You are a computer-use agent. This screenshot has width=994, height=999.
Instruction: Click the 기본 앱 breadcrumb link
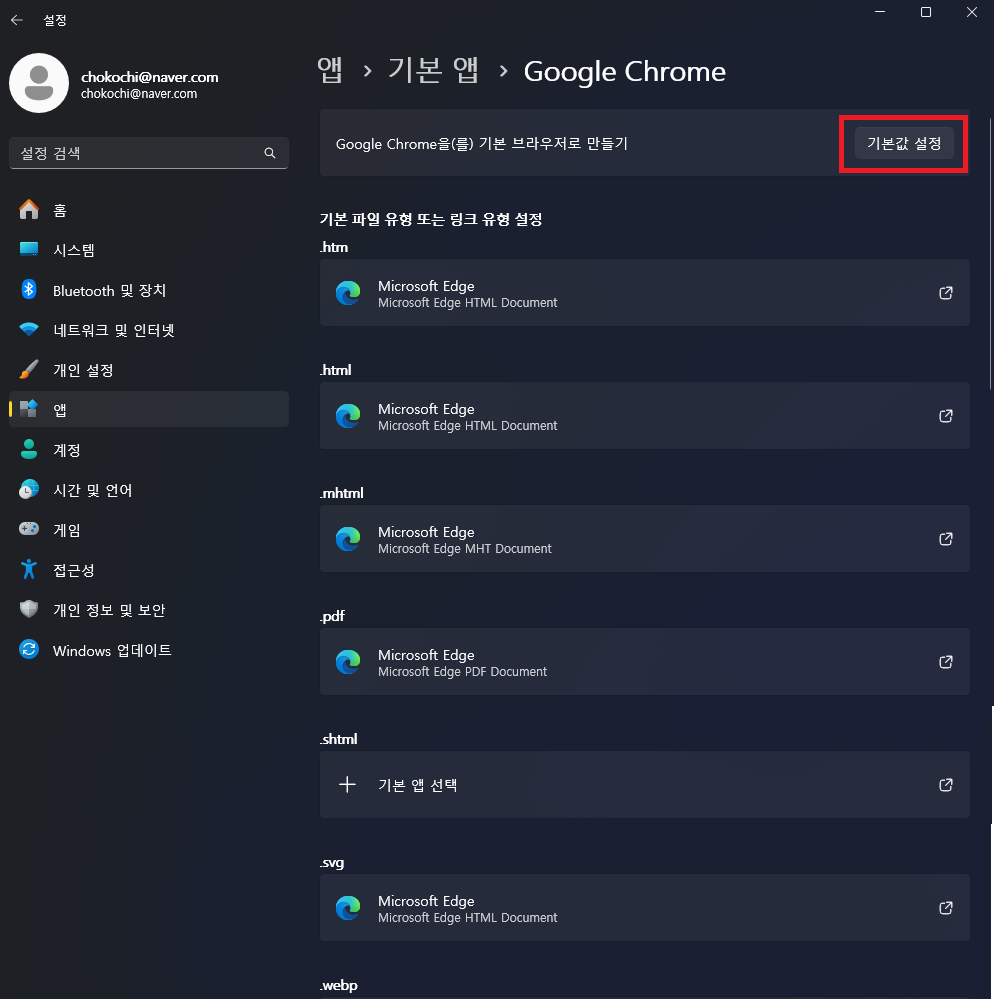tap(433, 70)
